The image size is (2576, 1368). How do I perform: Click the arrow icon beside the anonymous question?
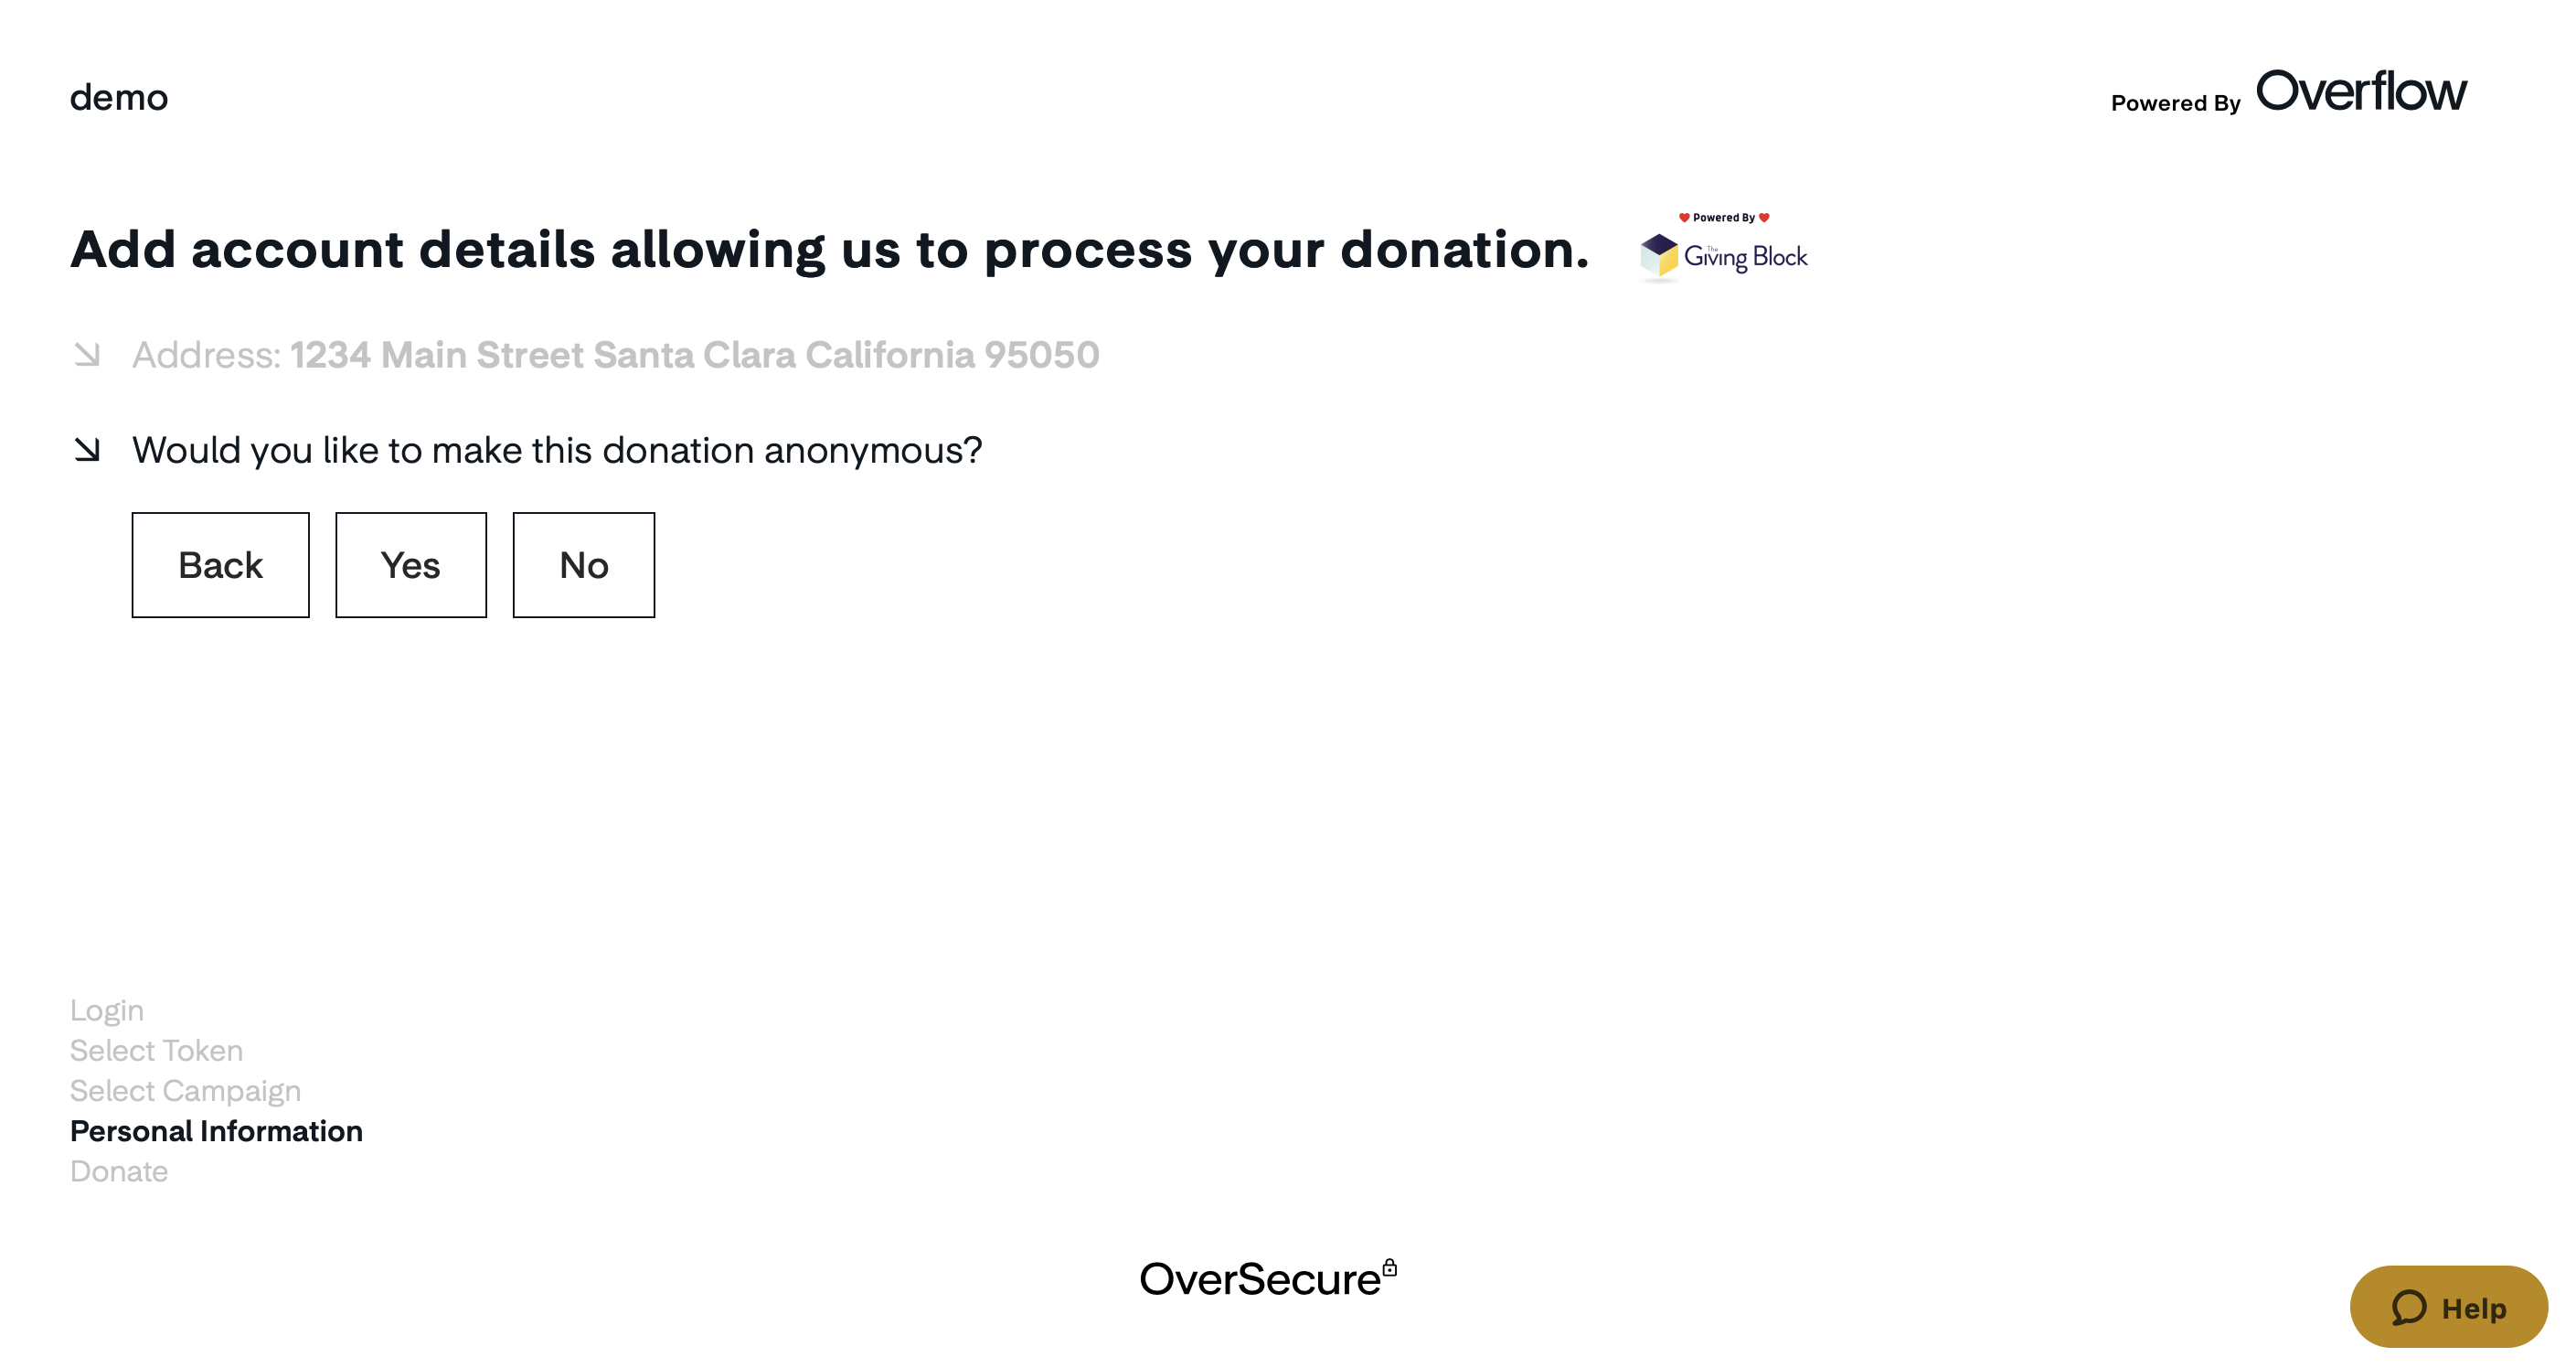point(87,450)
